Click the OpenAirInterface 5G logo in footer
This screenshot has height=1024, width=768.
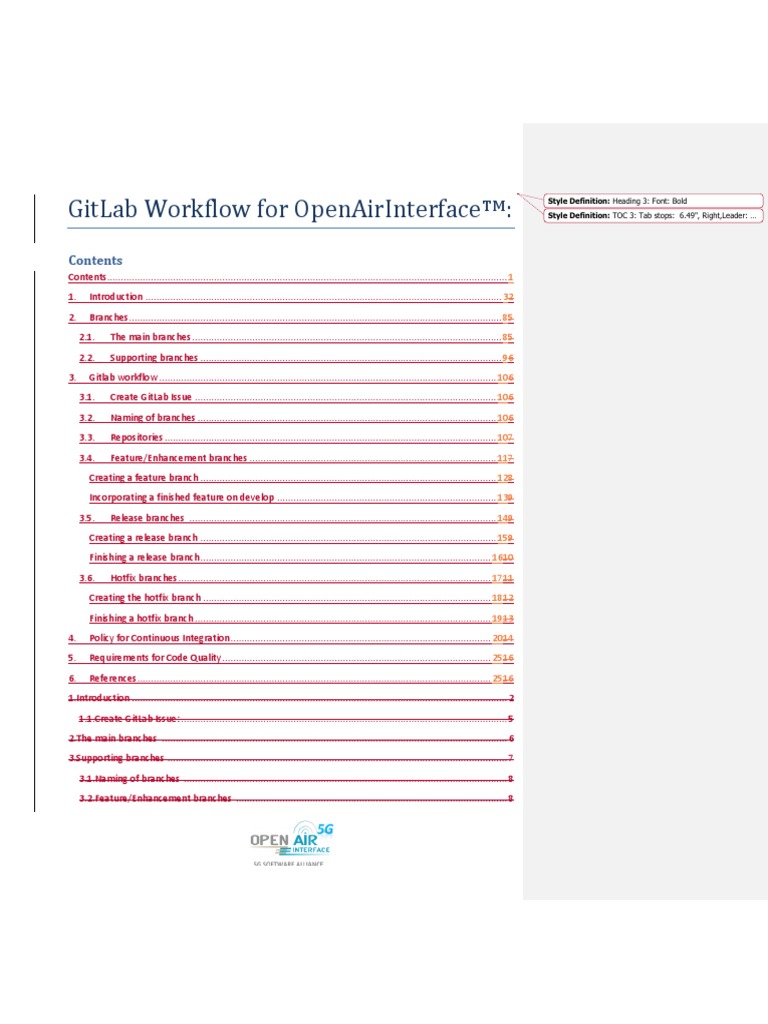click(x=291, y=843)
